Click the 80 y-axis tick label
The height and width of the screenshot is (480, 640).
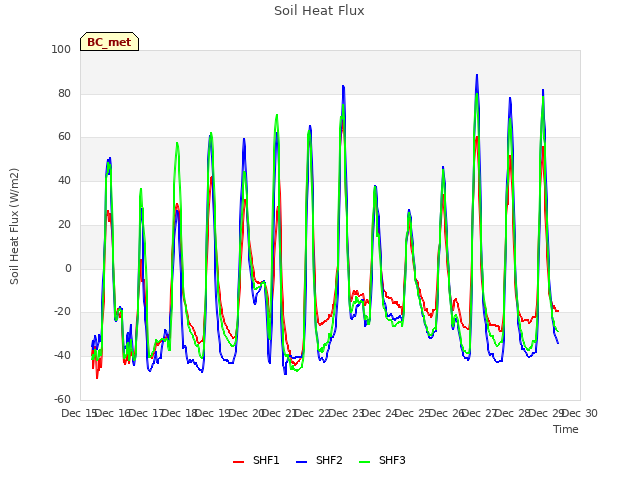pyautogui.click(x=64, y=93)
